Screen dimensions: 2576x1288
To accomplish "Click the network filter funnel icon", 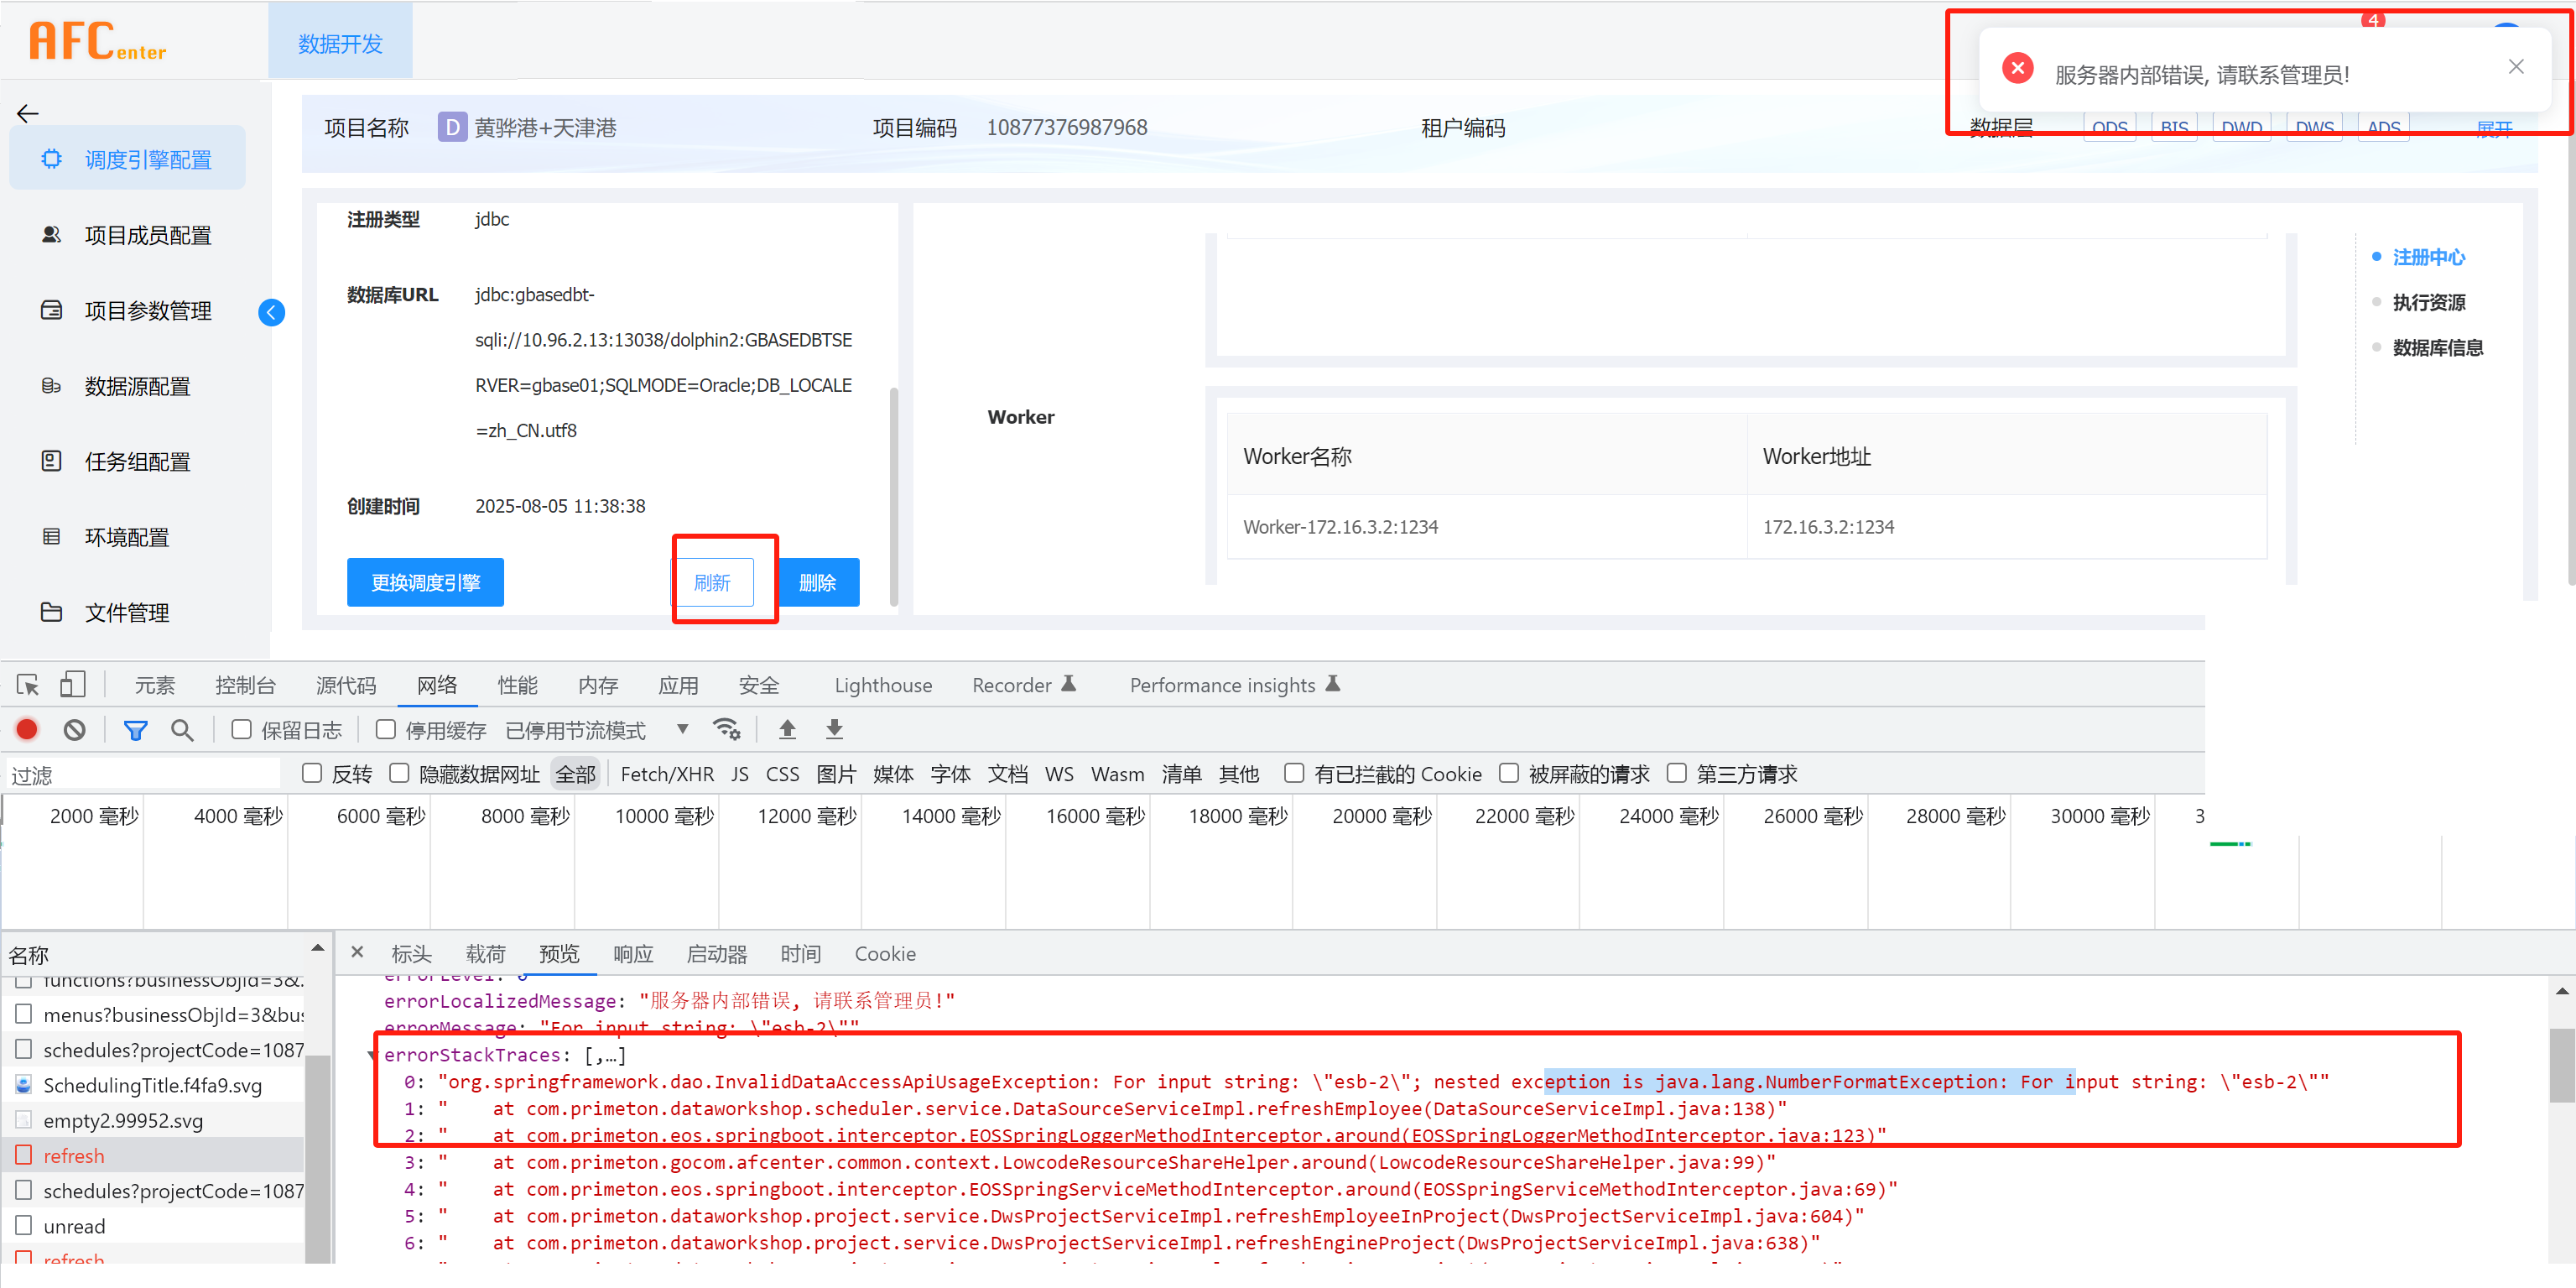I will point(135,730).
